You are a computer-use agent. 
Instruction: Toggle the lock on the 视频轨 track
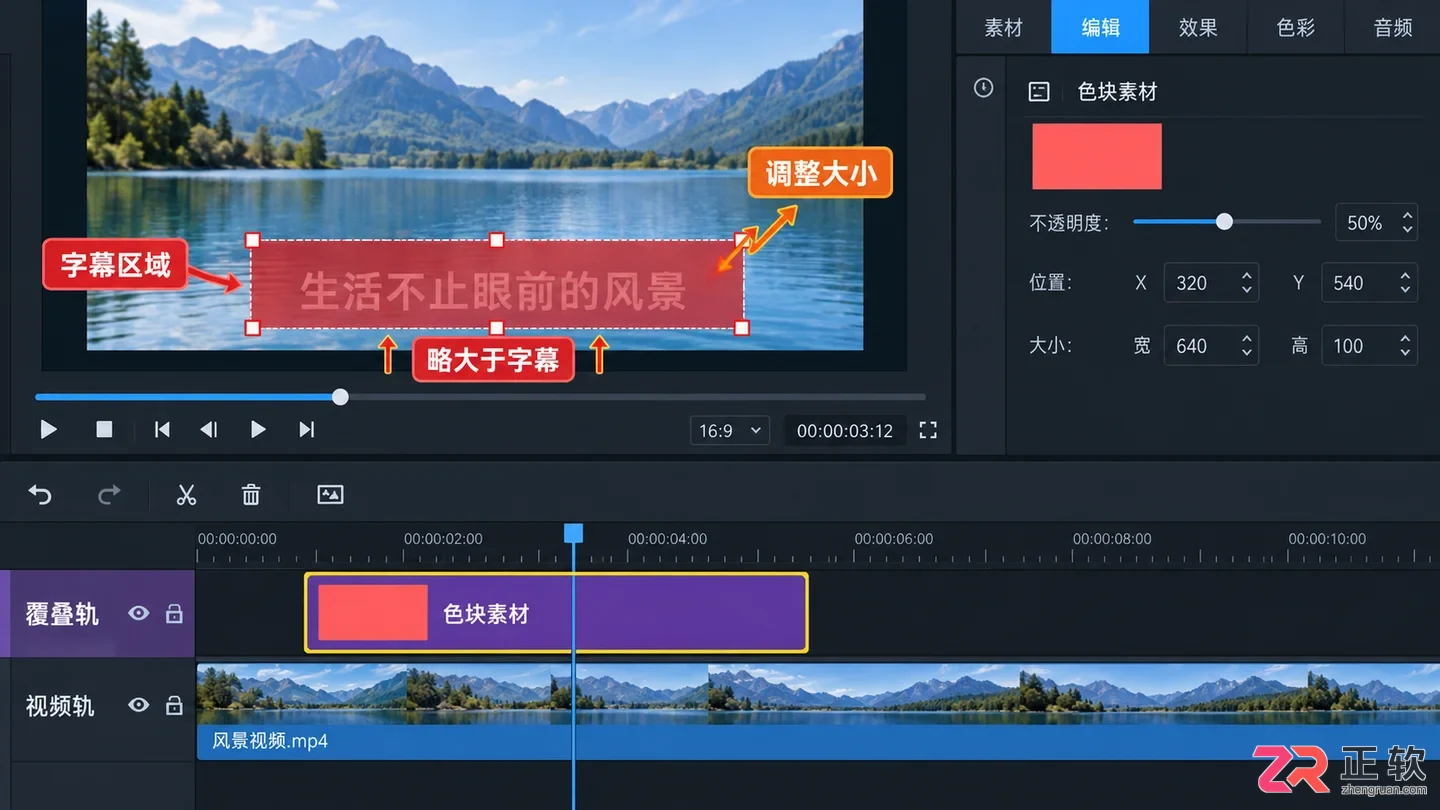tap(174, 706)
